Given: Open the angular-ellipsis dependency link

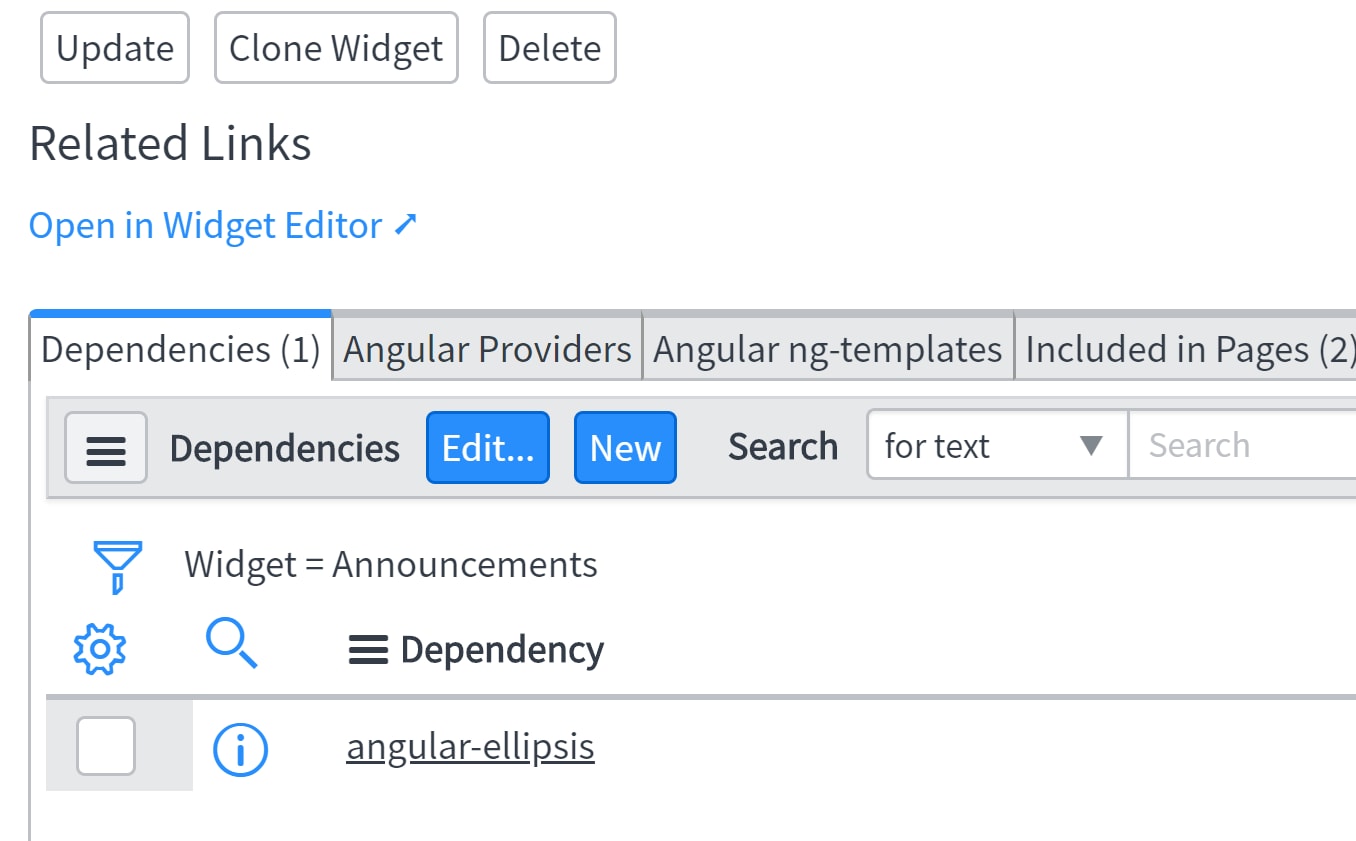Looking at the screenshot, I should pos(470,747).
